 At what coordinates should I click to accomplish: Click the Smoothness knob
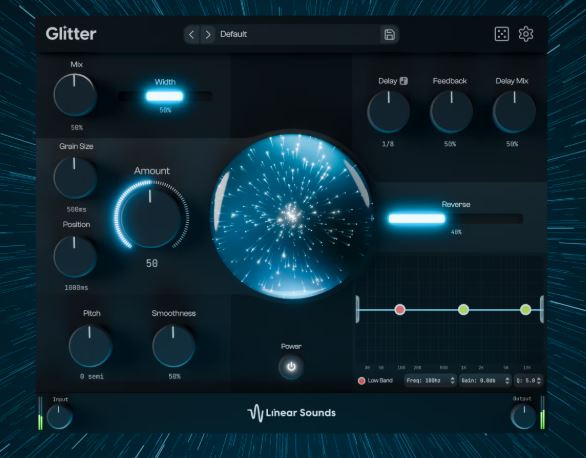point(173,346)
